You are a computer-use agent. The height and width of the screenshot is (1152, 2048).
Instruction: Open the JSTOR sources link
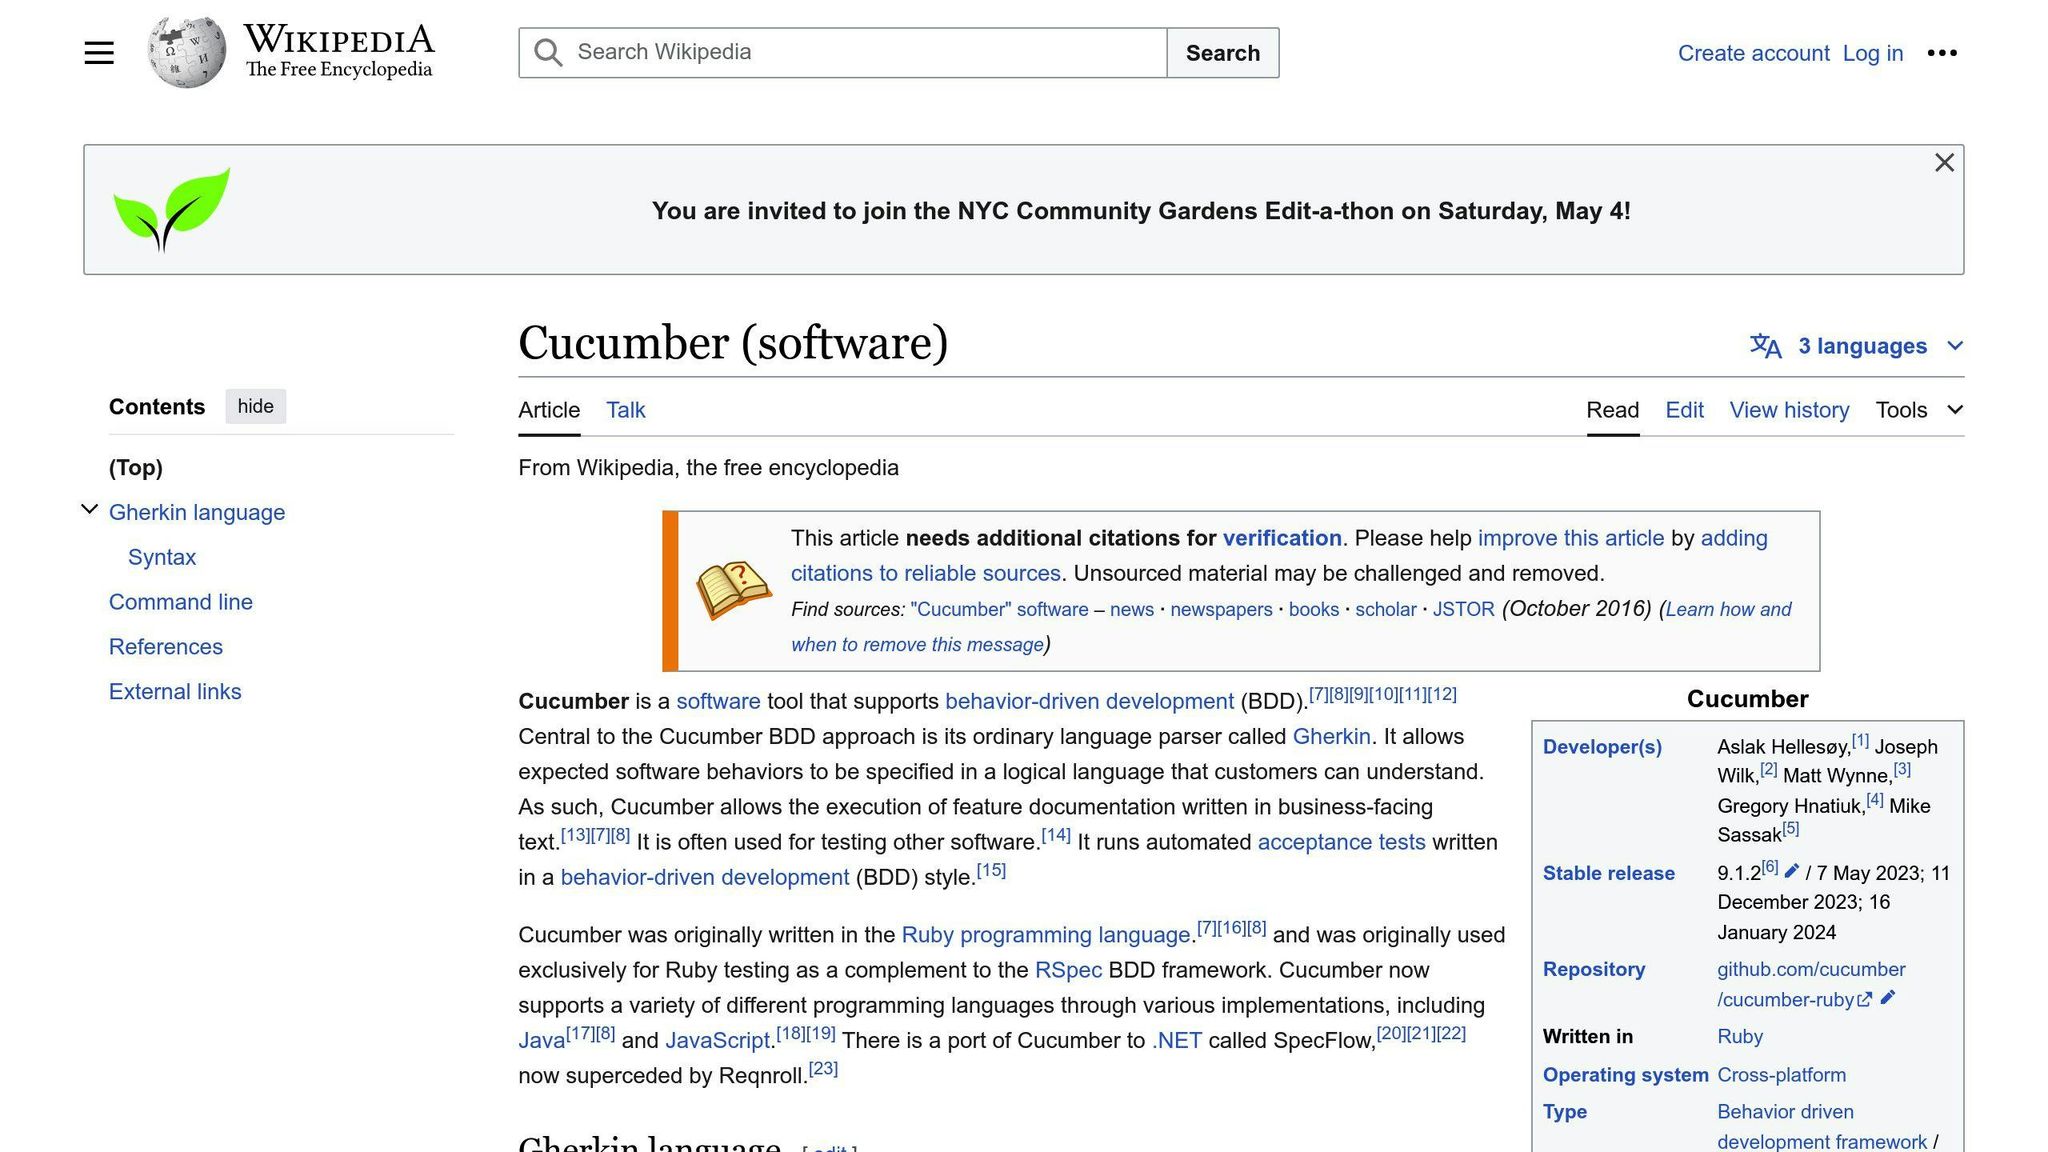pos(1463,610)
